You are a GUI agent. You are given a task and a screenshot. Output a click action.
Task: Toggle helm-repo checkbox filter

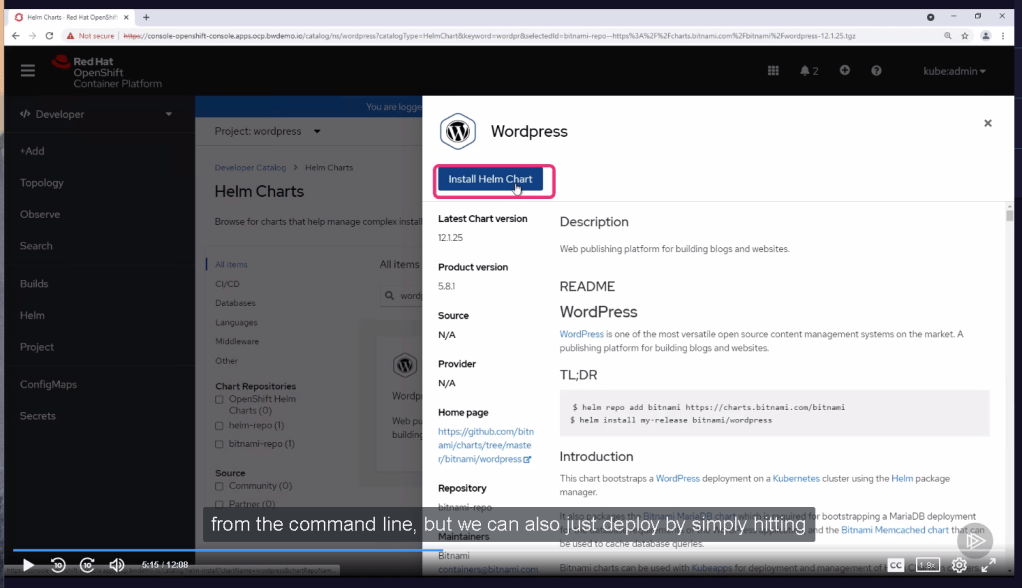219,426
